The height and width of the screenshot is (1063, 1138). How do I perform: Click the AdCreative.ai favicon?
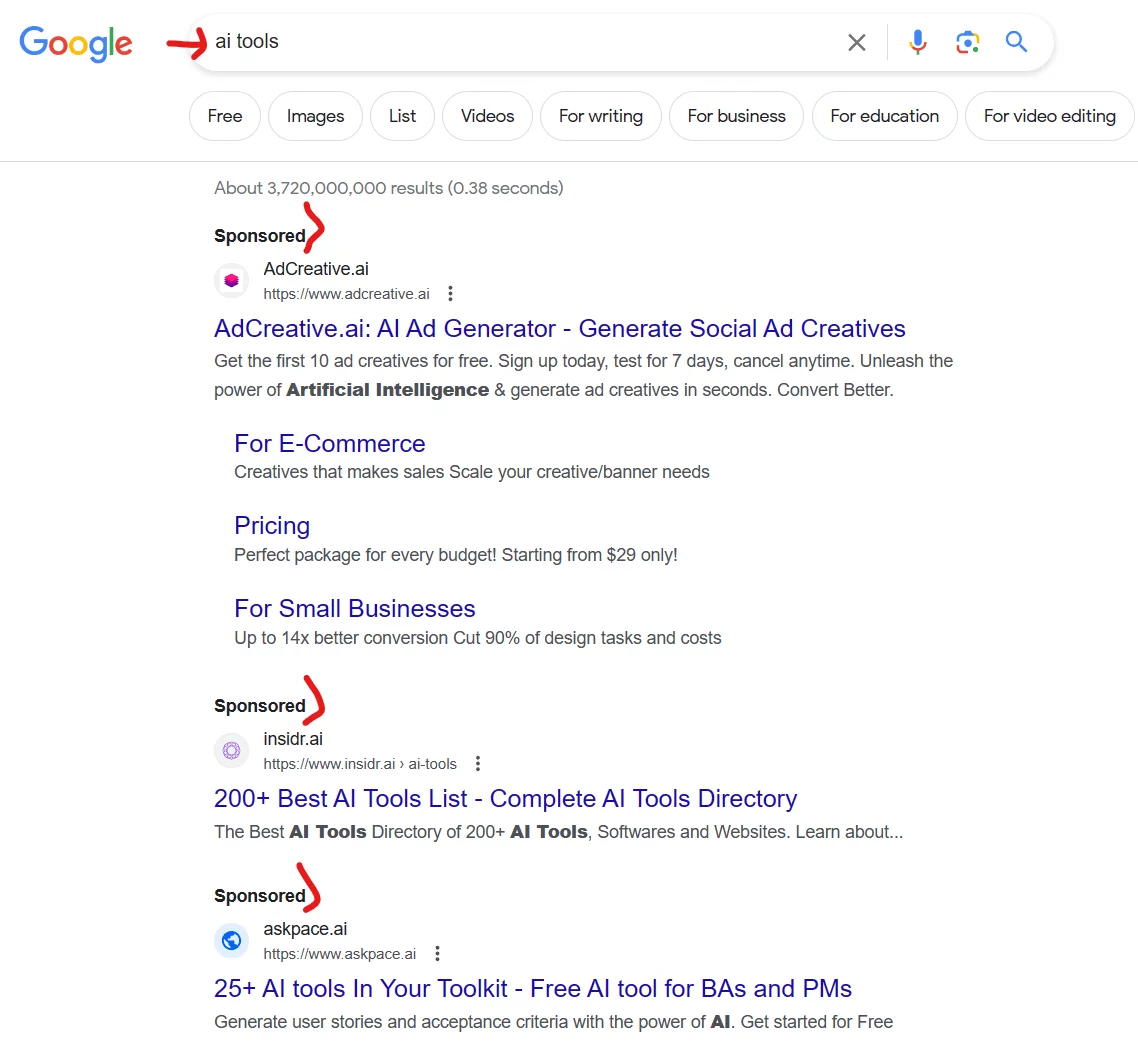pyautogui.click(x=232, y=281)
